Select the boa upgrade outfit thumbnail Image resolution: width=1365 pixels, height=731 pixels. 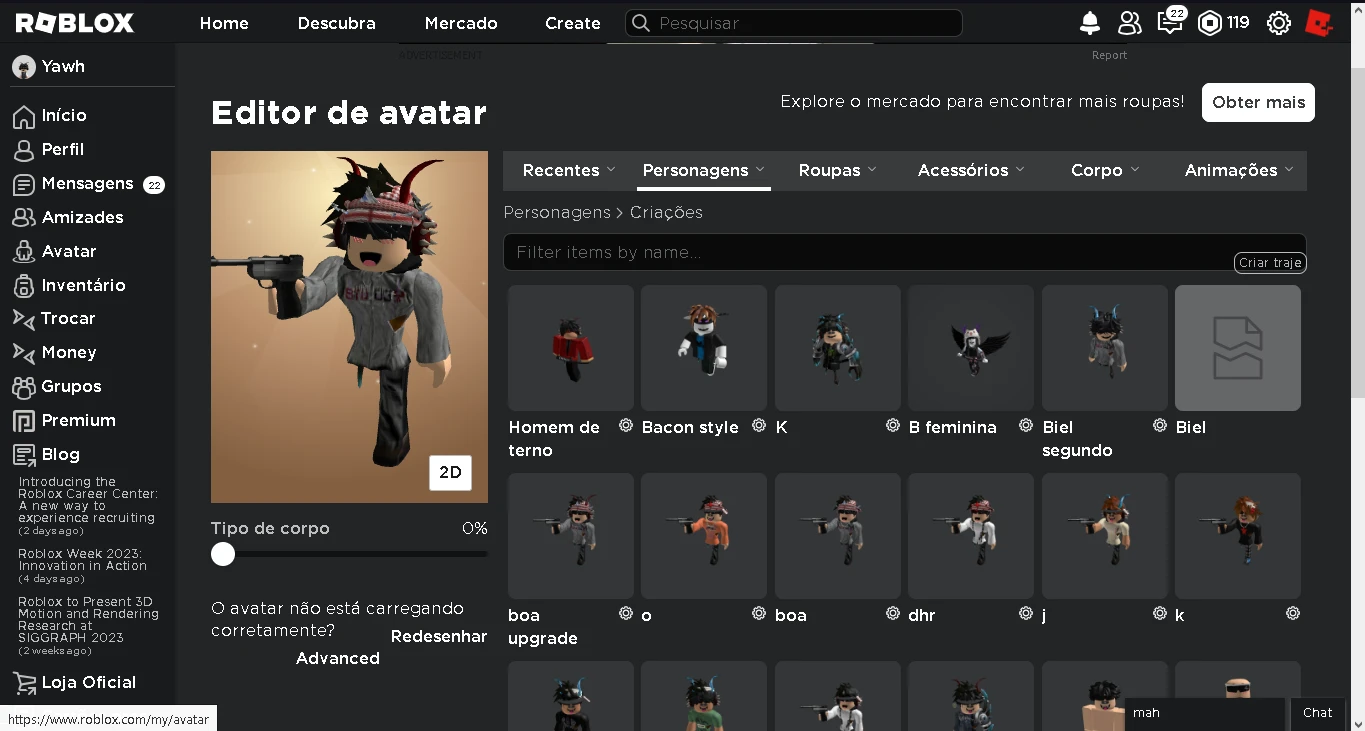[571, 536]
